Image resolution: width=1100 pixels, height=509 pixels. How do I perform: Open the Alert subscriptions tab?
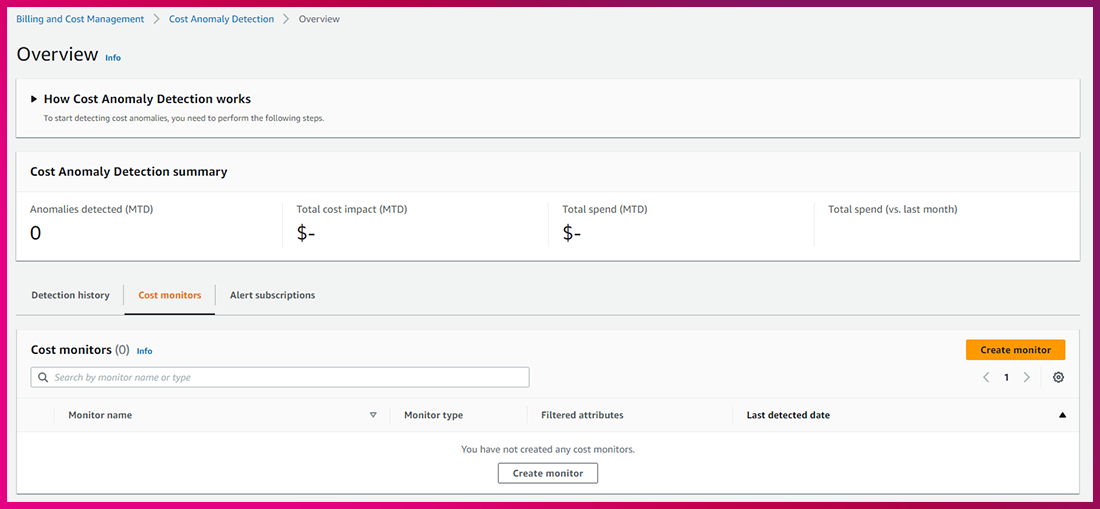click(x=272, y=295)
